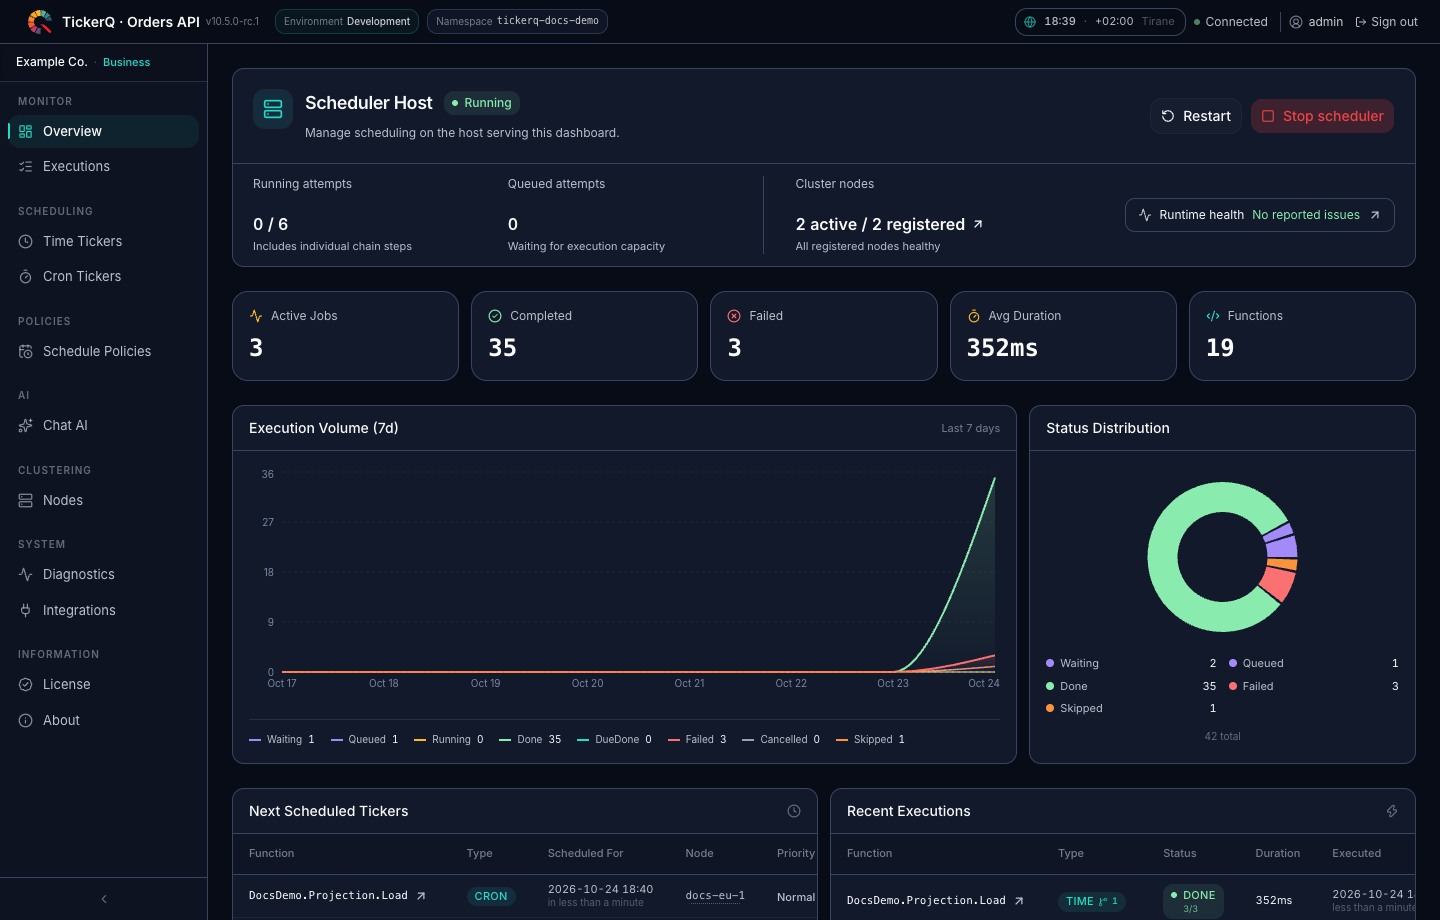Restart the scheduler
Image resolution: width=1440 pixels, height=920 pixels.
click(x=1196, y=116)
